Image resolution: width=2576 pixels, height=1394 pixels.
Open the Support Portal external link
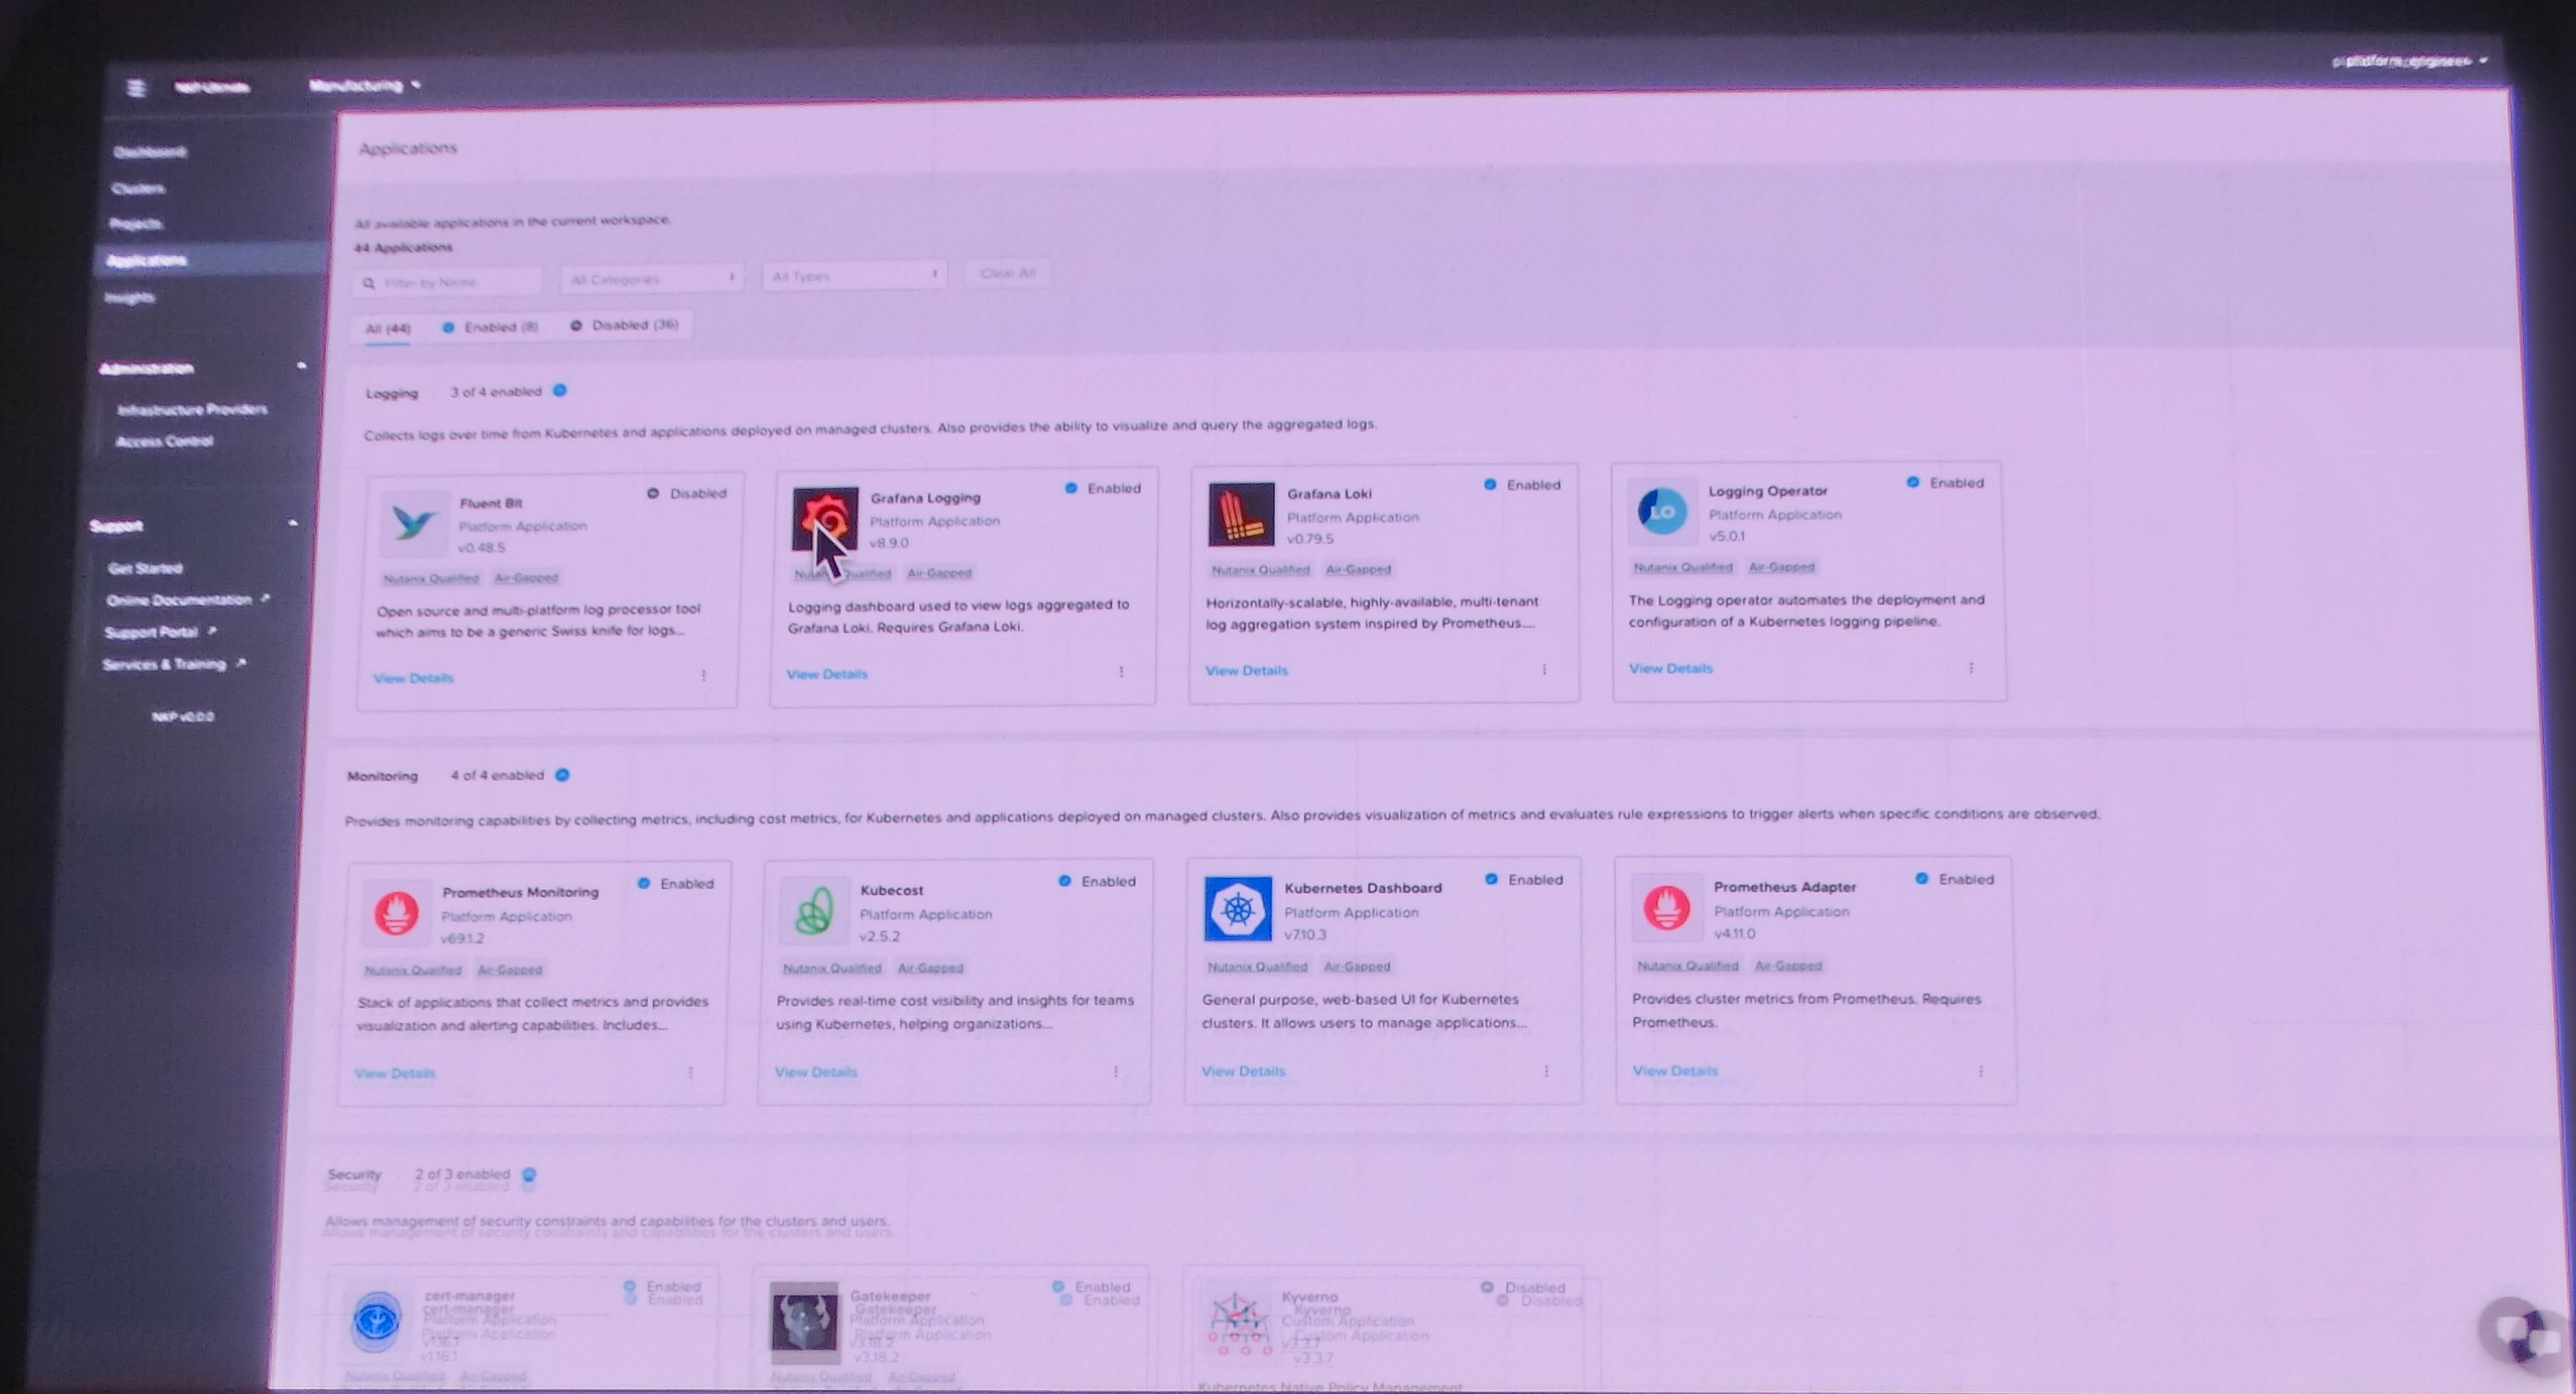[x=160, y=632]
